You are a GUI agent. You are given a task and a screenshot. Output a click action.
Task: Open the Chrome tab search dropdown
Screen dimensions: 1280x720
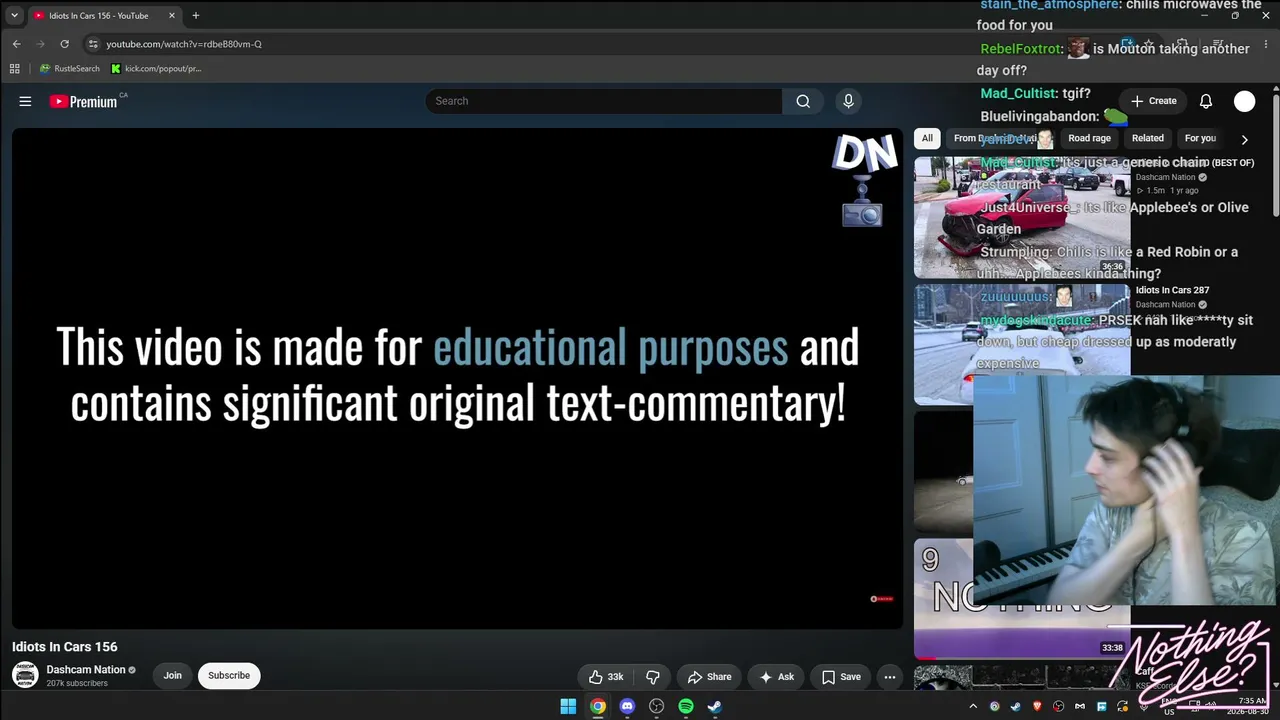click(14, 16)
